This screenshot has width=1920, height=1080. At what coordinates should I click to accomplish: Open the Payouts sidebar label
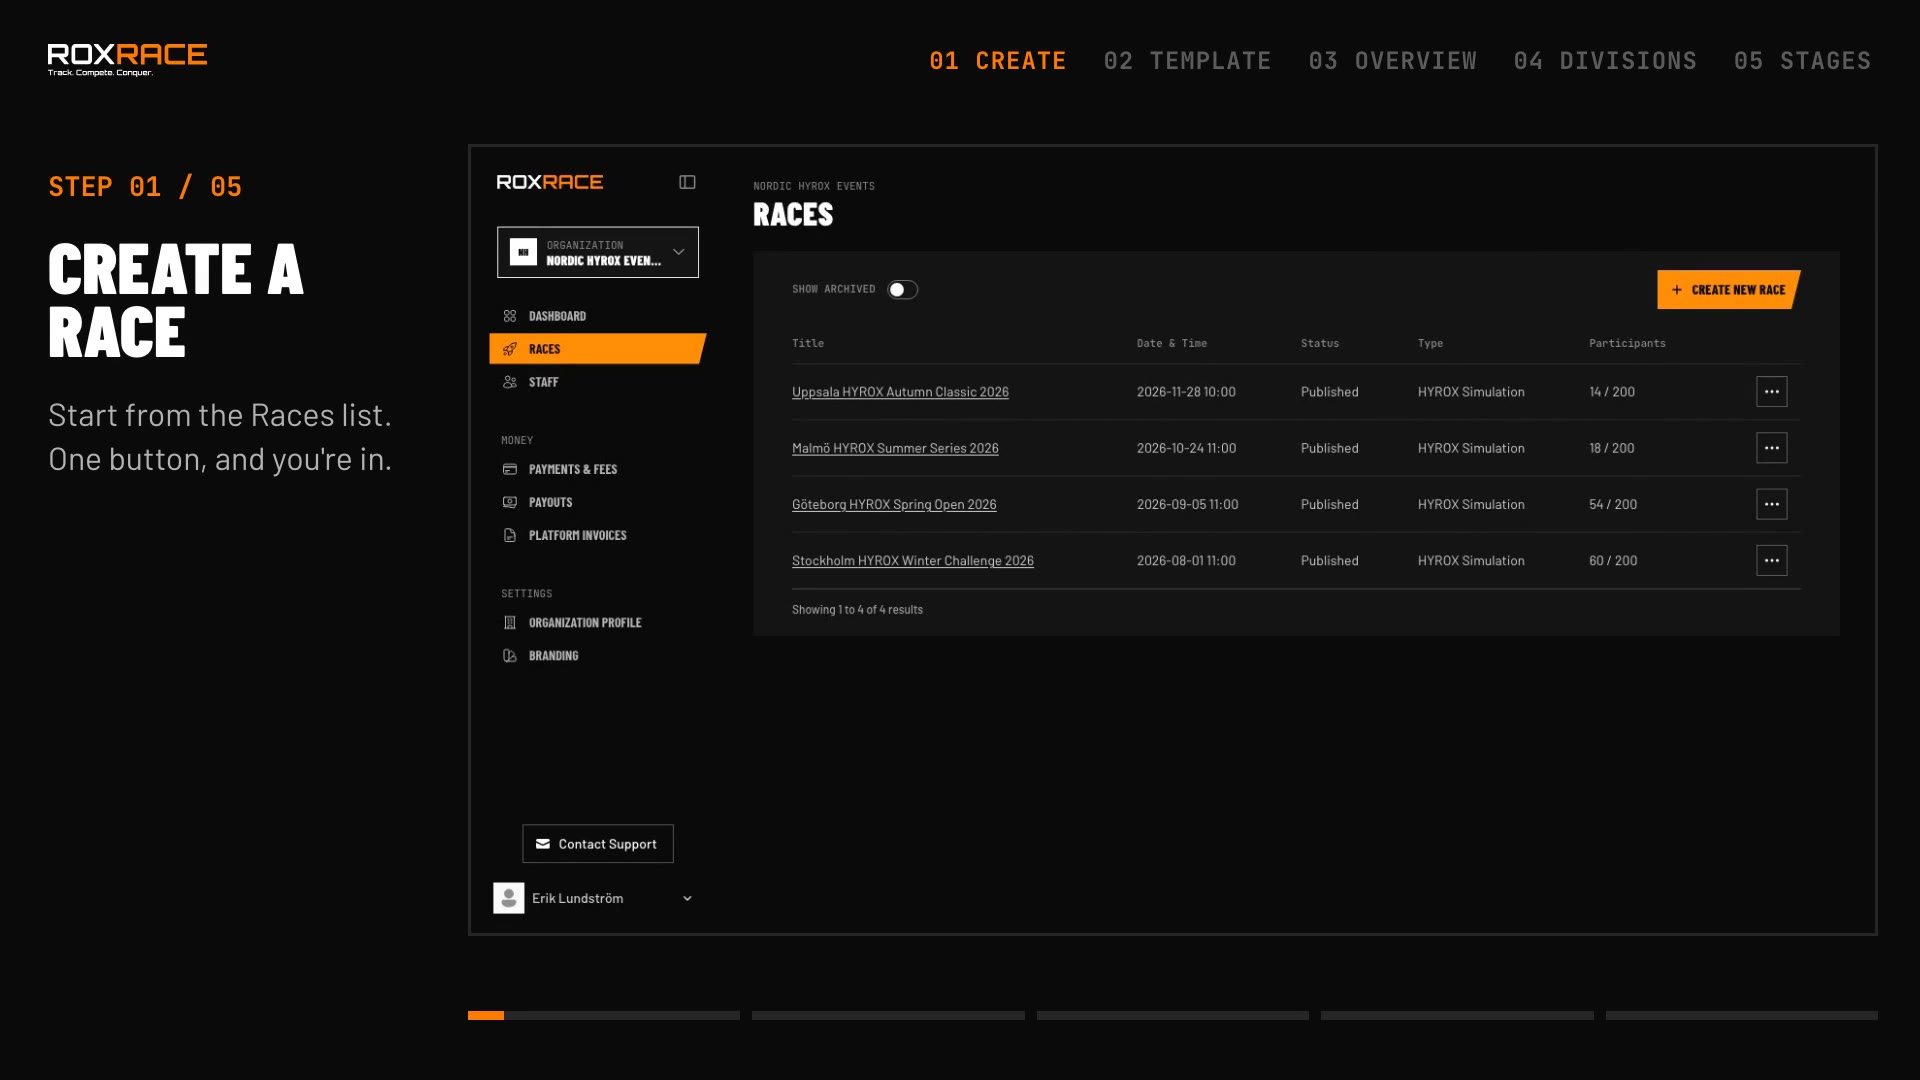tap(550, 502)
